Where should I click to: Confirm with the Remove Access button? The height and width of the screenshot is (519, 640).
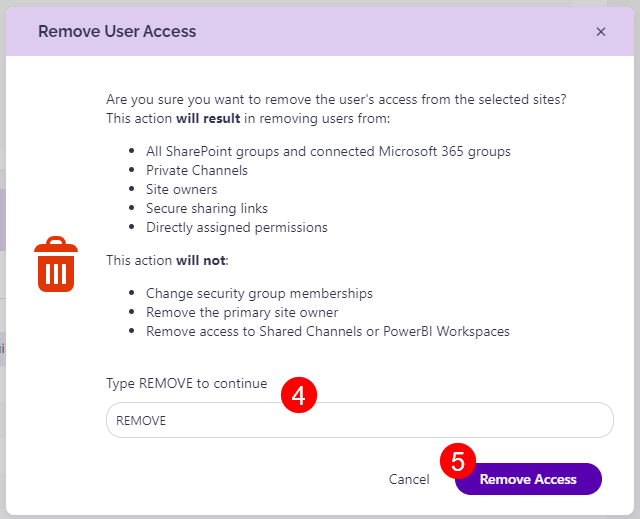(528, 479)
